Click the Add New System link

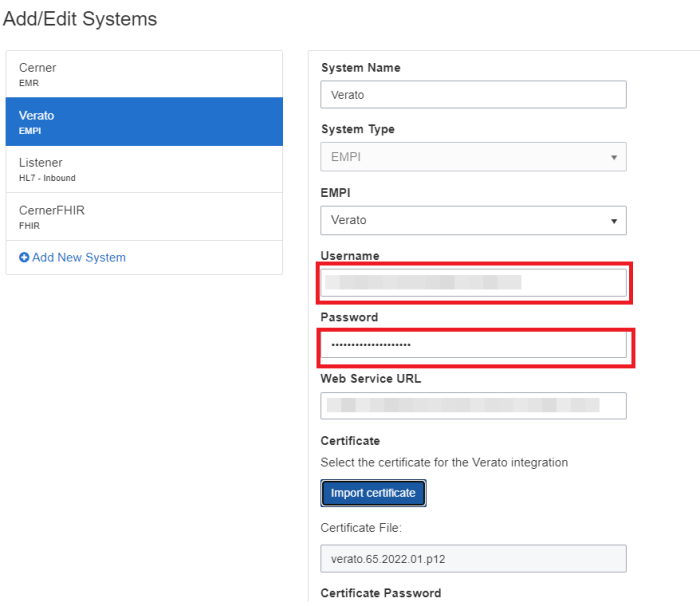[78, 258]
